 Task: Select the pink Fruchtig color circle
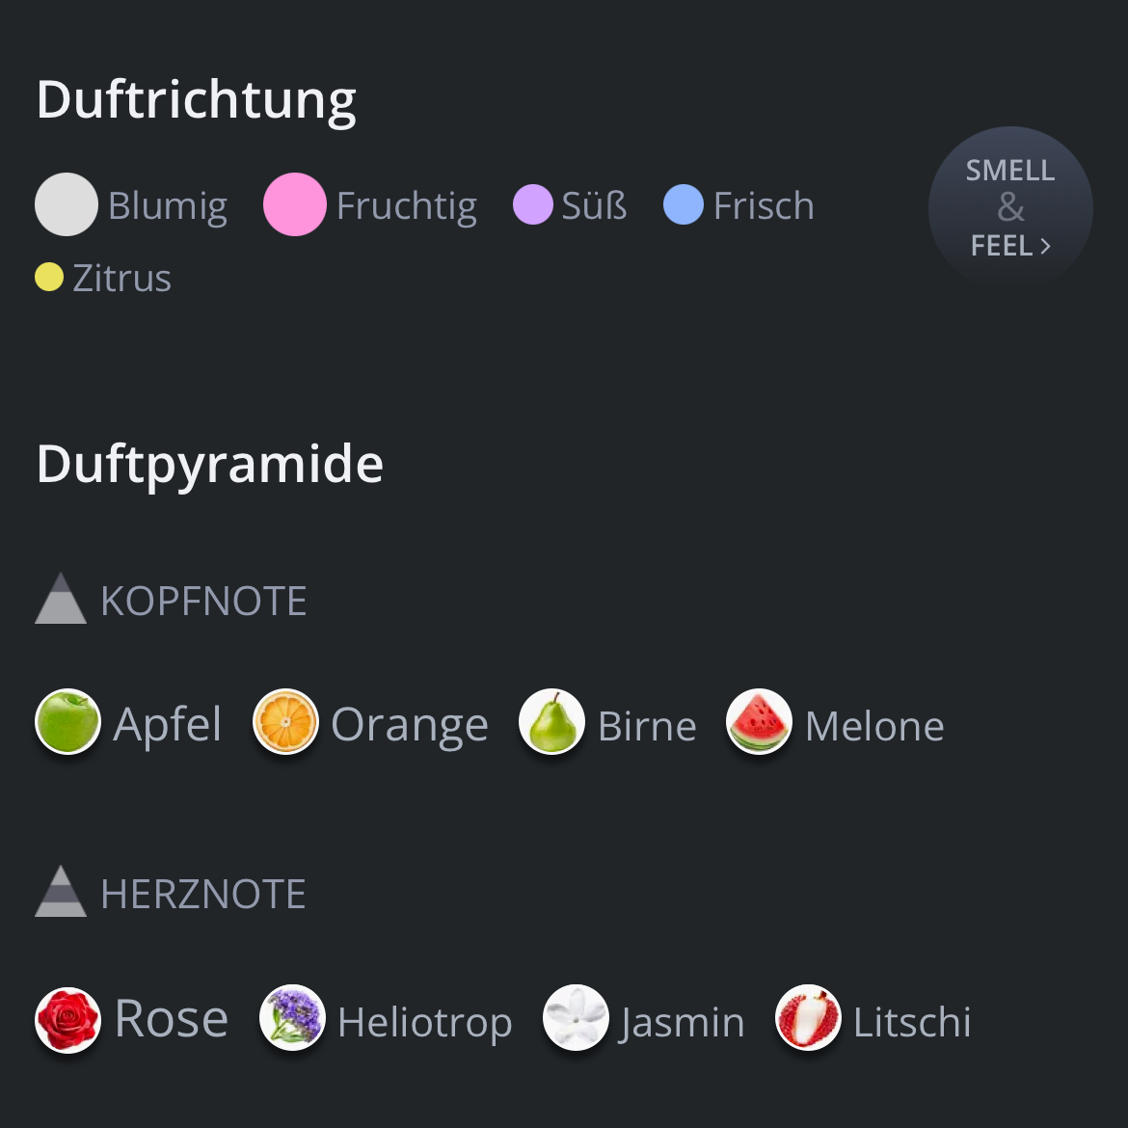coord(295,204)
